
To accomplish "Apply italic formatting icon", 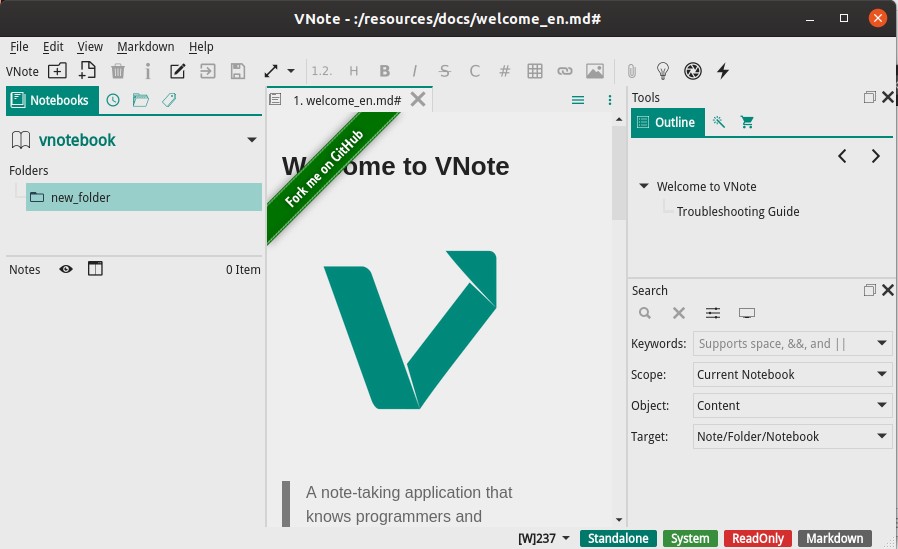I will [x=415, y=71].
